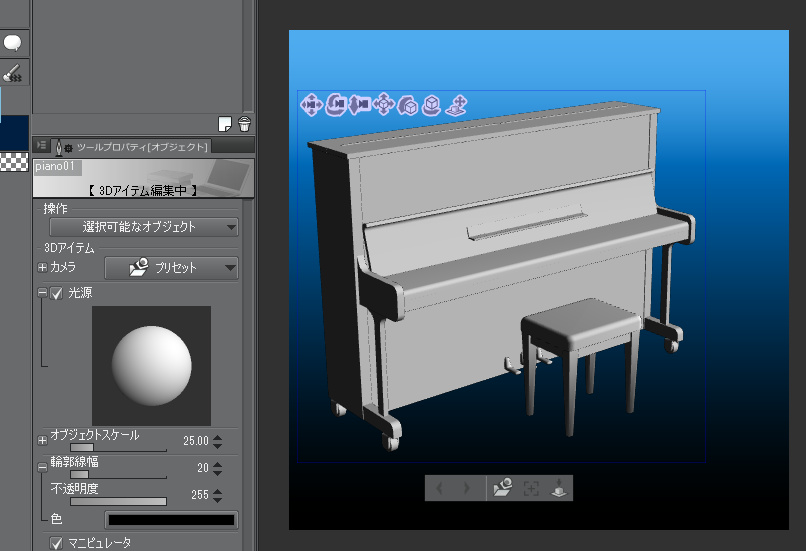Screen dimensions: 806x551
Task: Click the camera forward-back manipulator icon
Action: coord(359,104)
